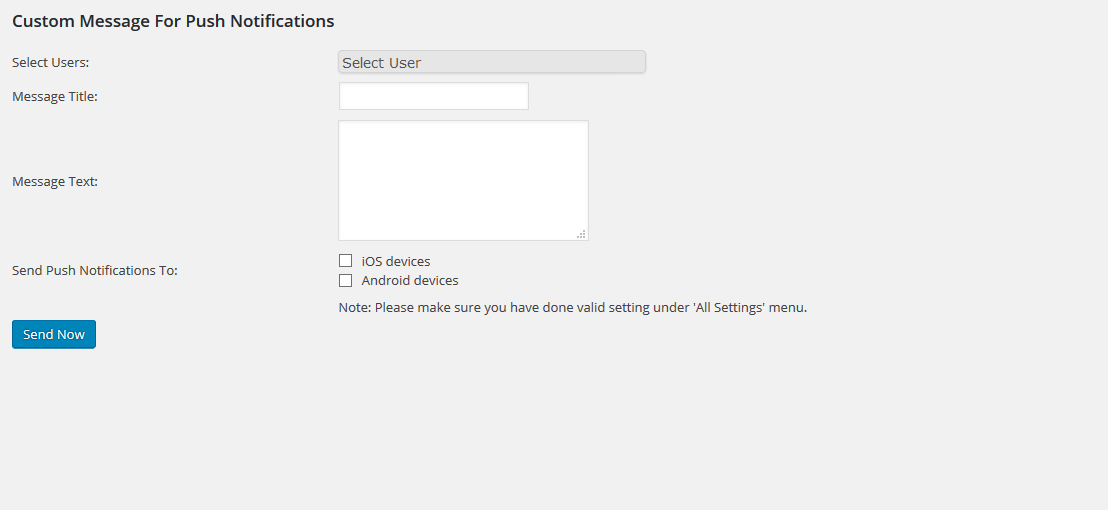1108x510 pixels.
Task: Click the 'Android devices' label text
Action: [x=410, y=280]
